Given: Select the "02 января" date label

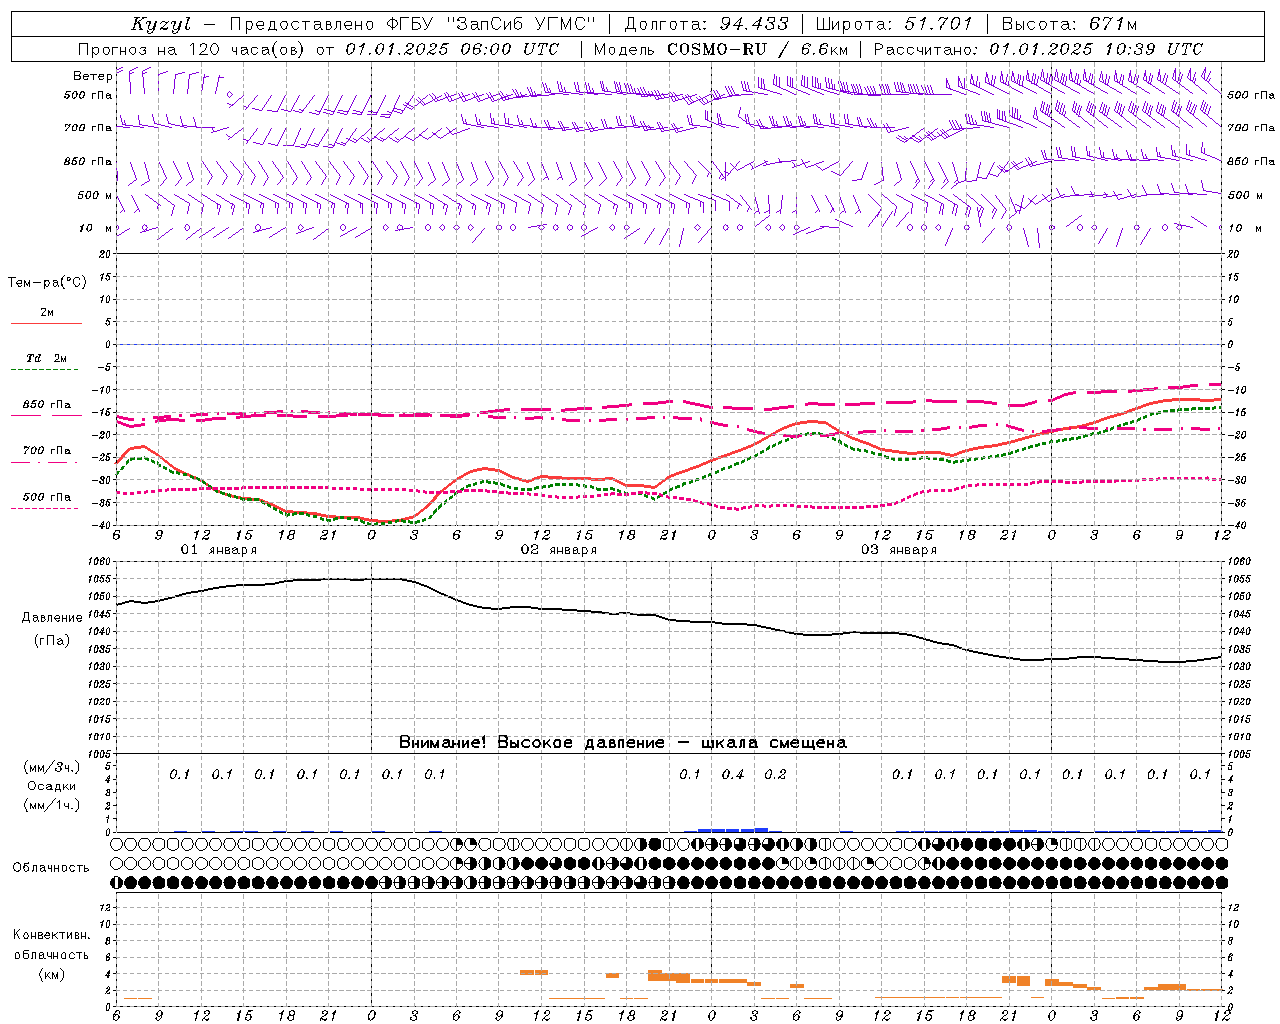Looking at the screenshot, I should (x=559, y=550).
